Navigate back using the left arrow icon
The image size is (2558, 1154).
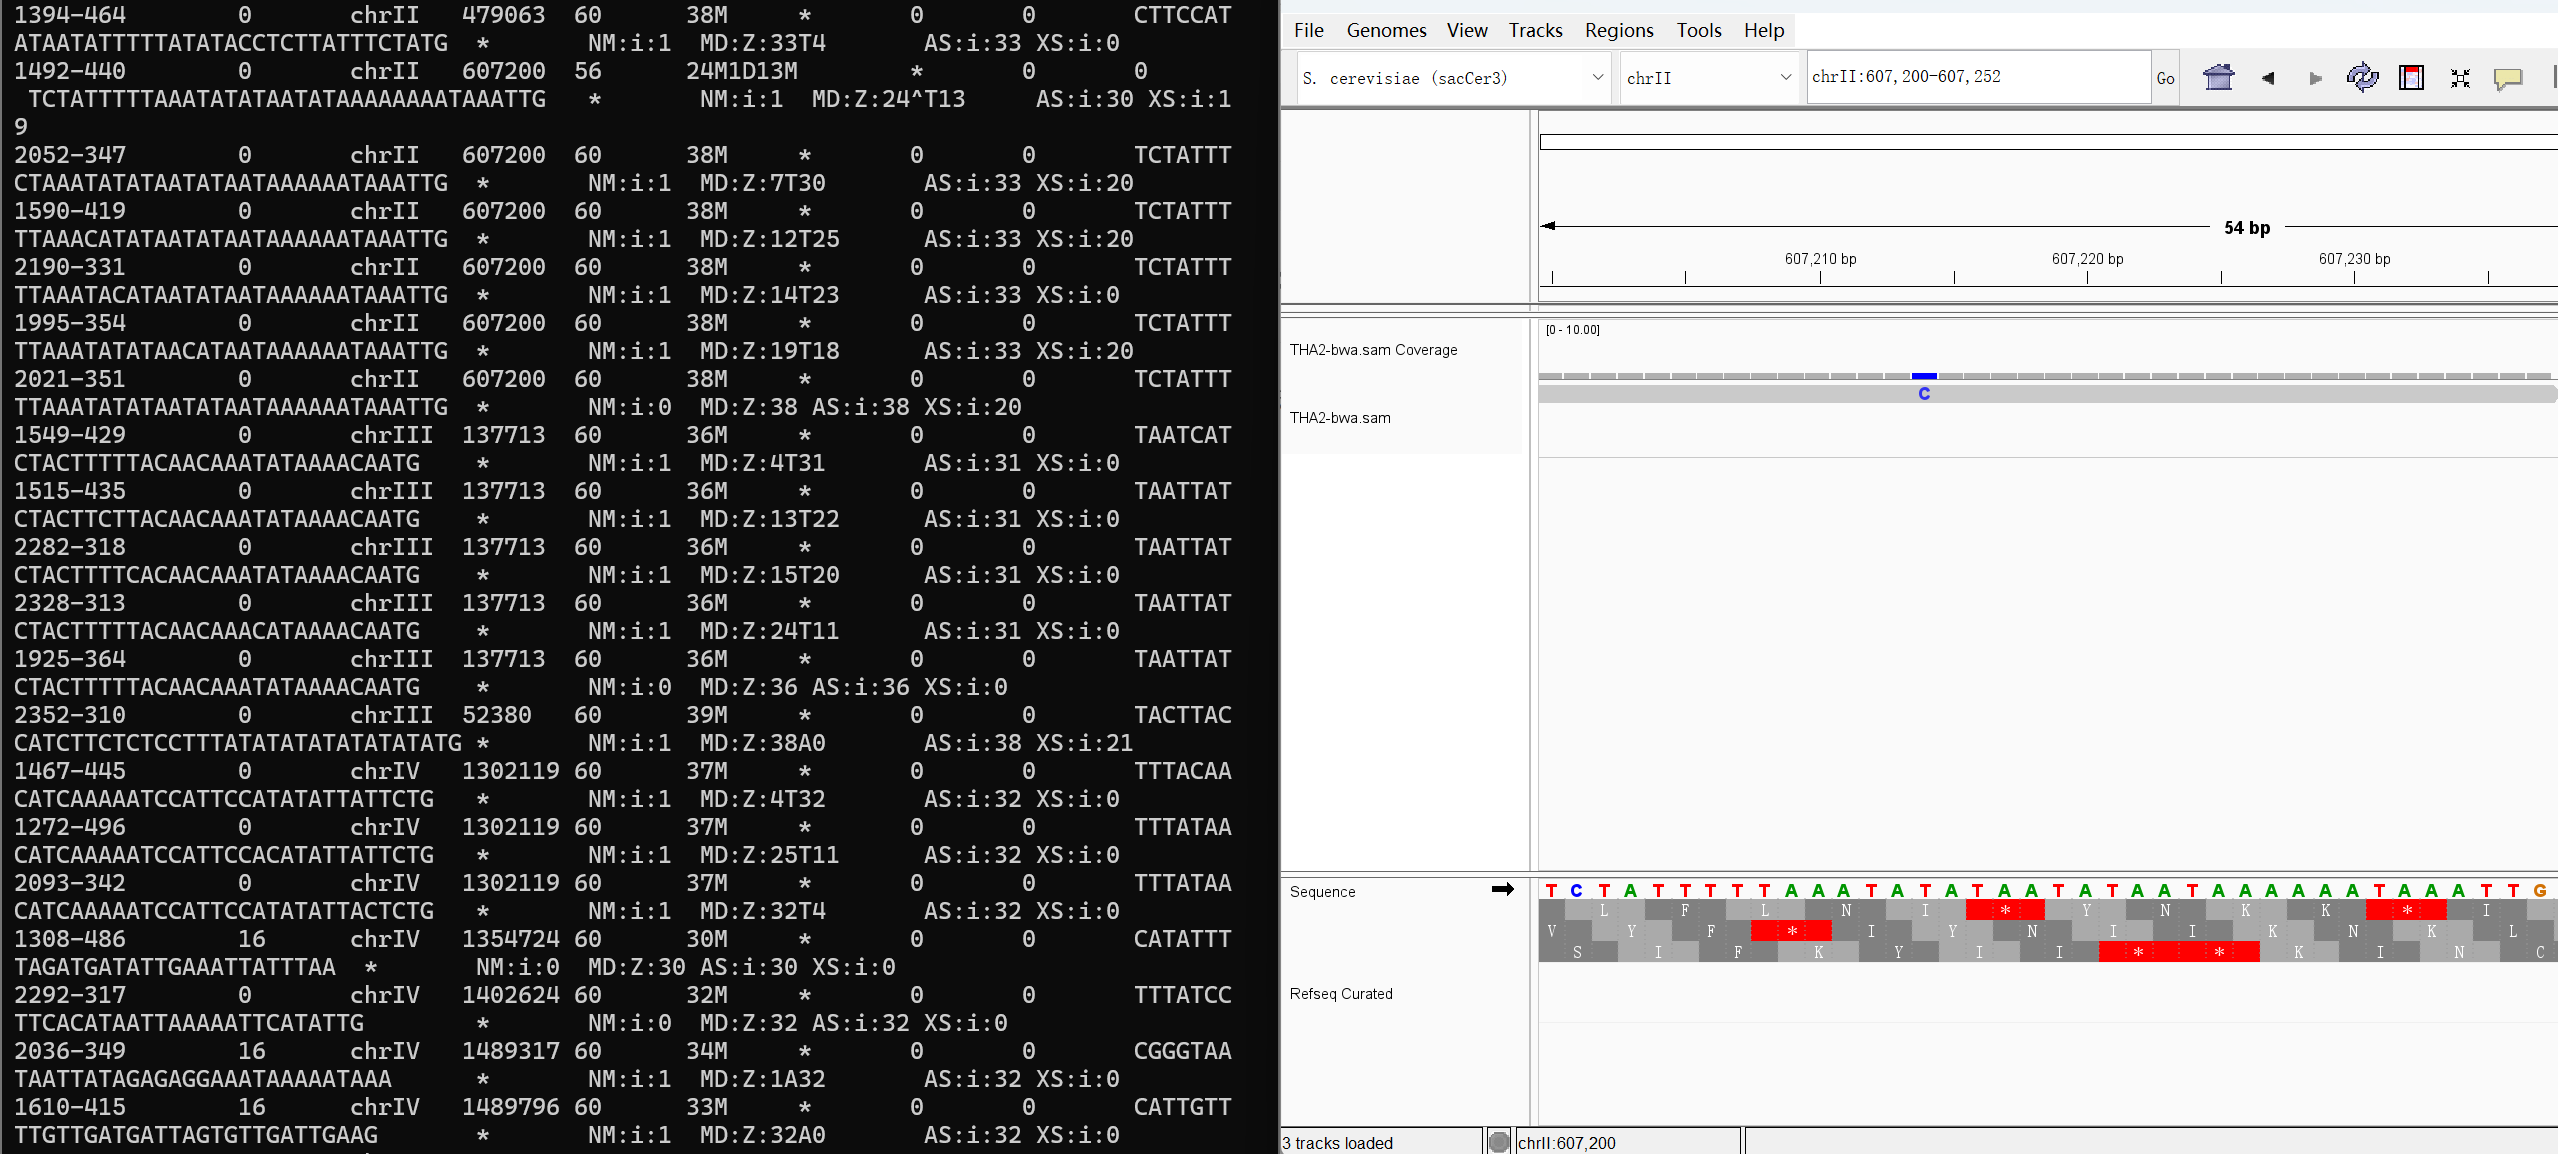pyautogui.click(x=2268, y=77)
